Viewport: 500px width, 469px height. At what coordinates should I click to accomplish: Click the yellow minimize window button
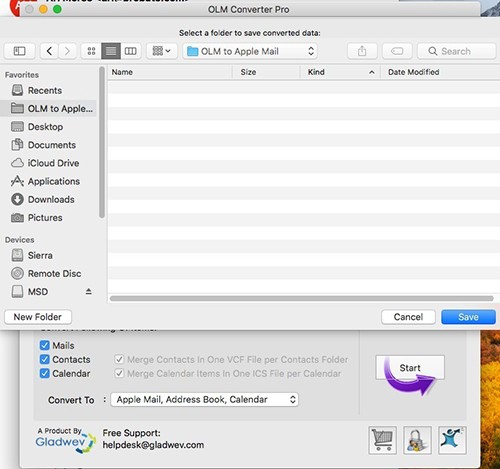point(43,9)
